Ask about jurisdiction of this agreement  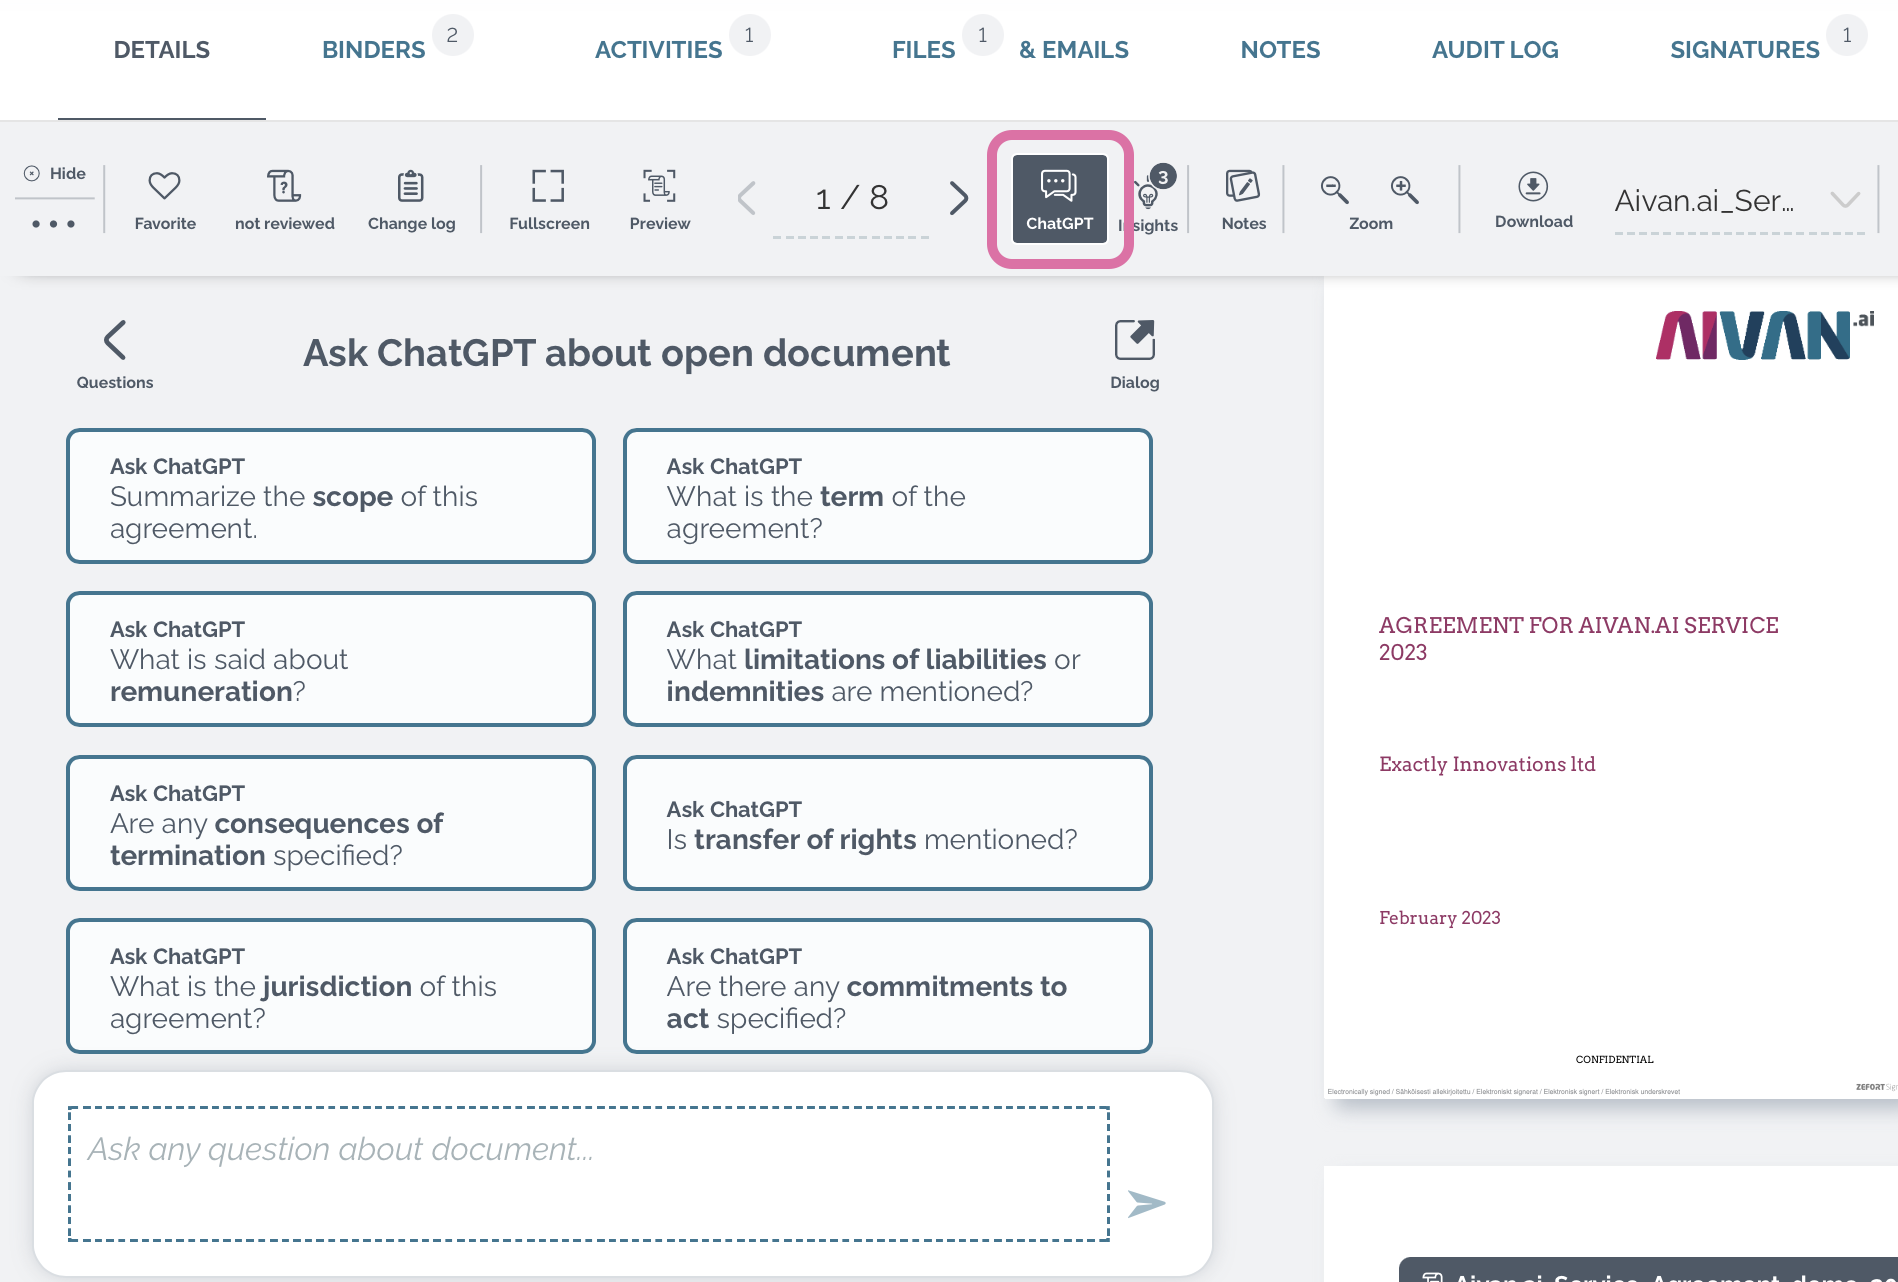click(331, 986)
